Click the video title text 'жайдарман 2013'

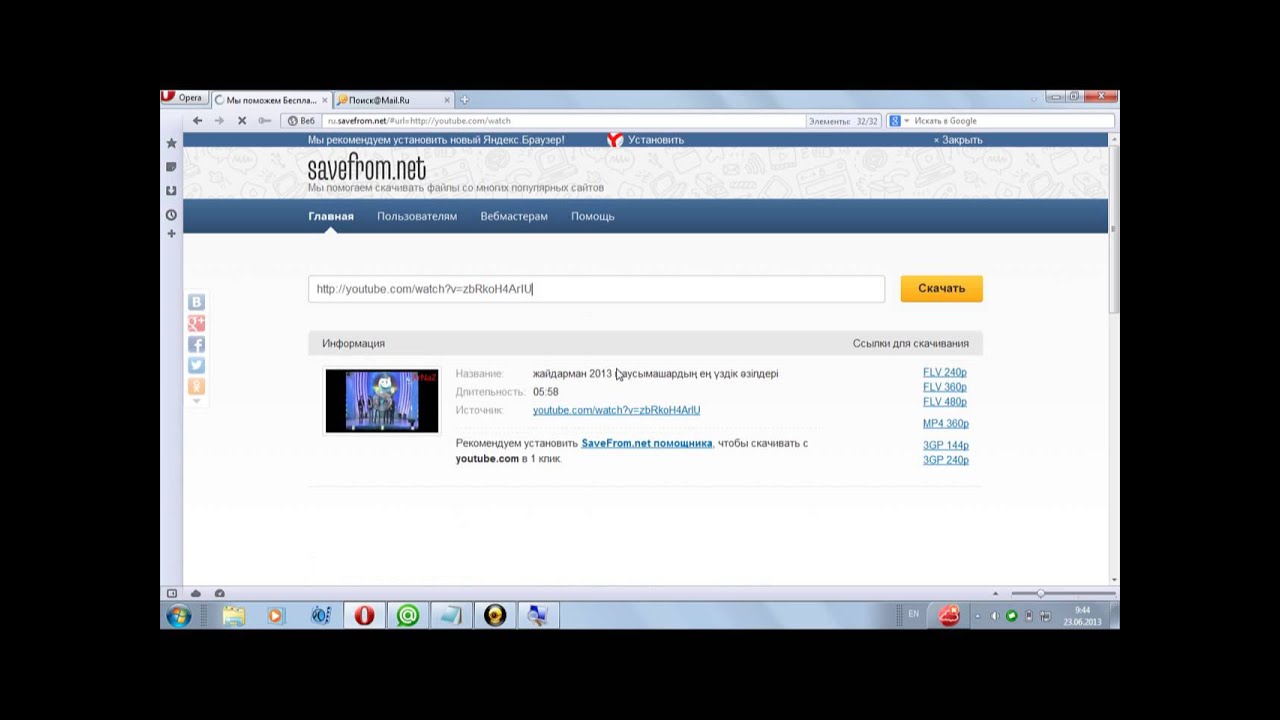pyautogui.click(x=572, y=374)
